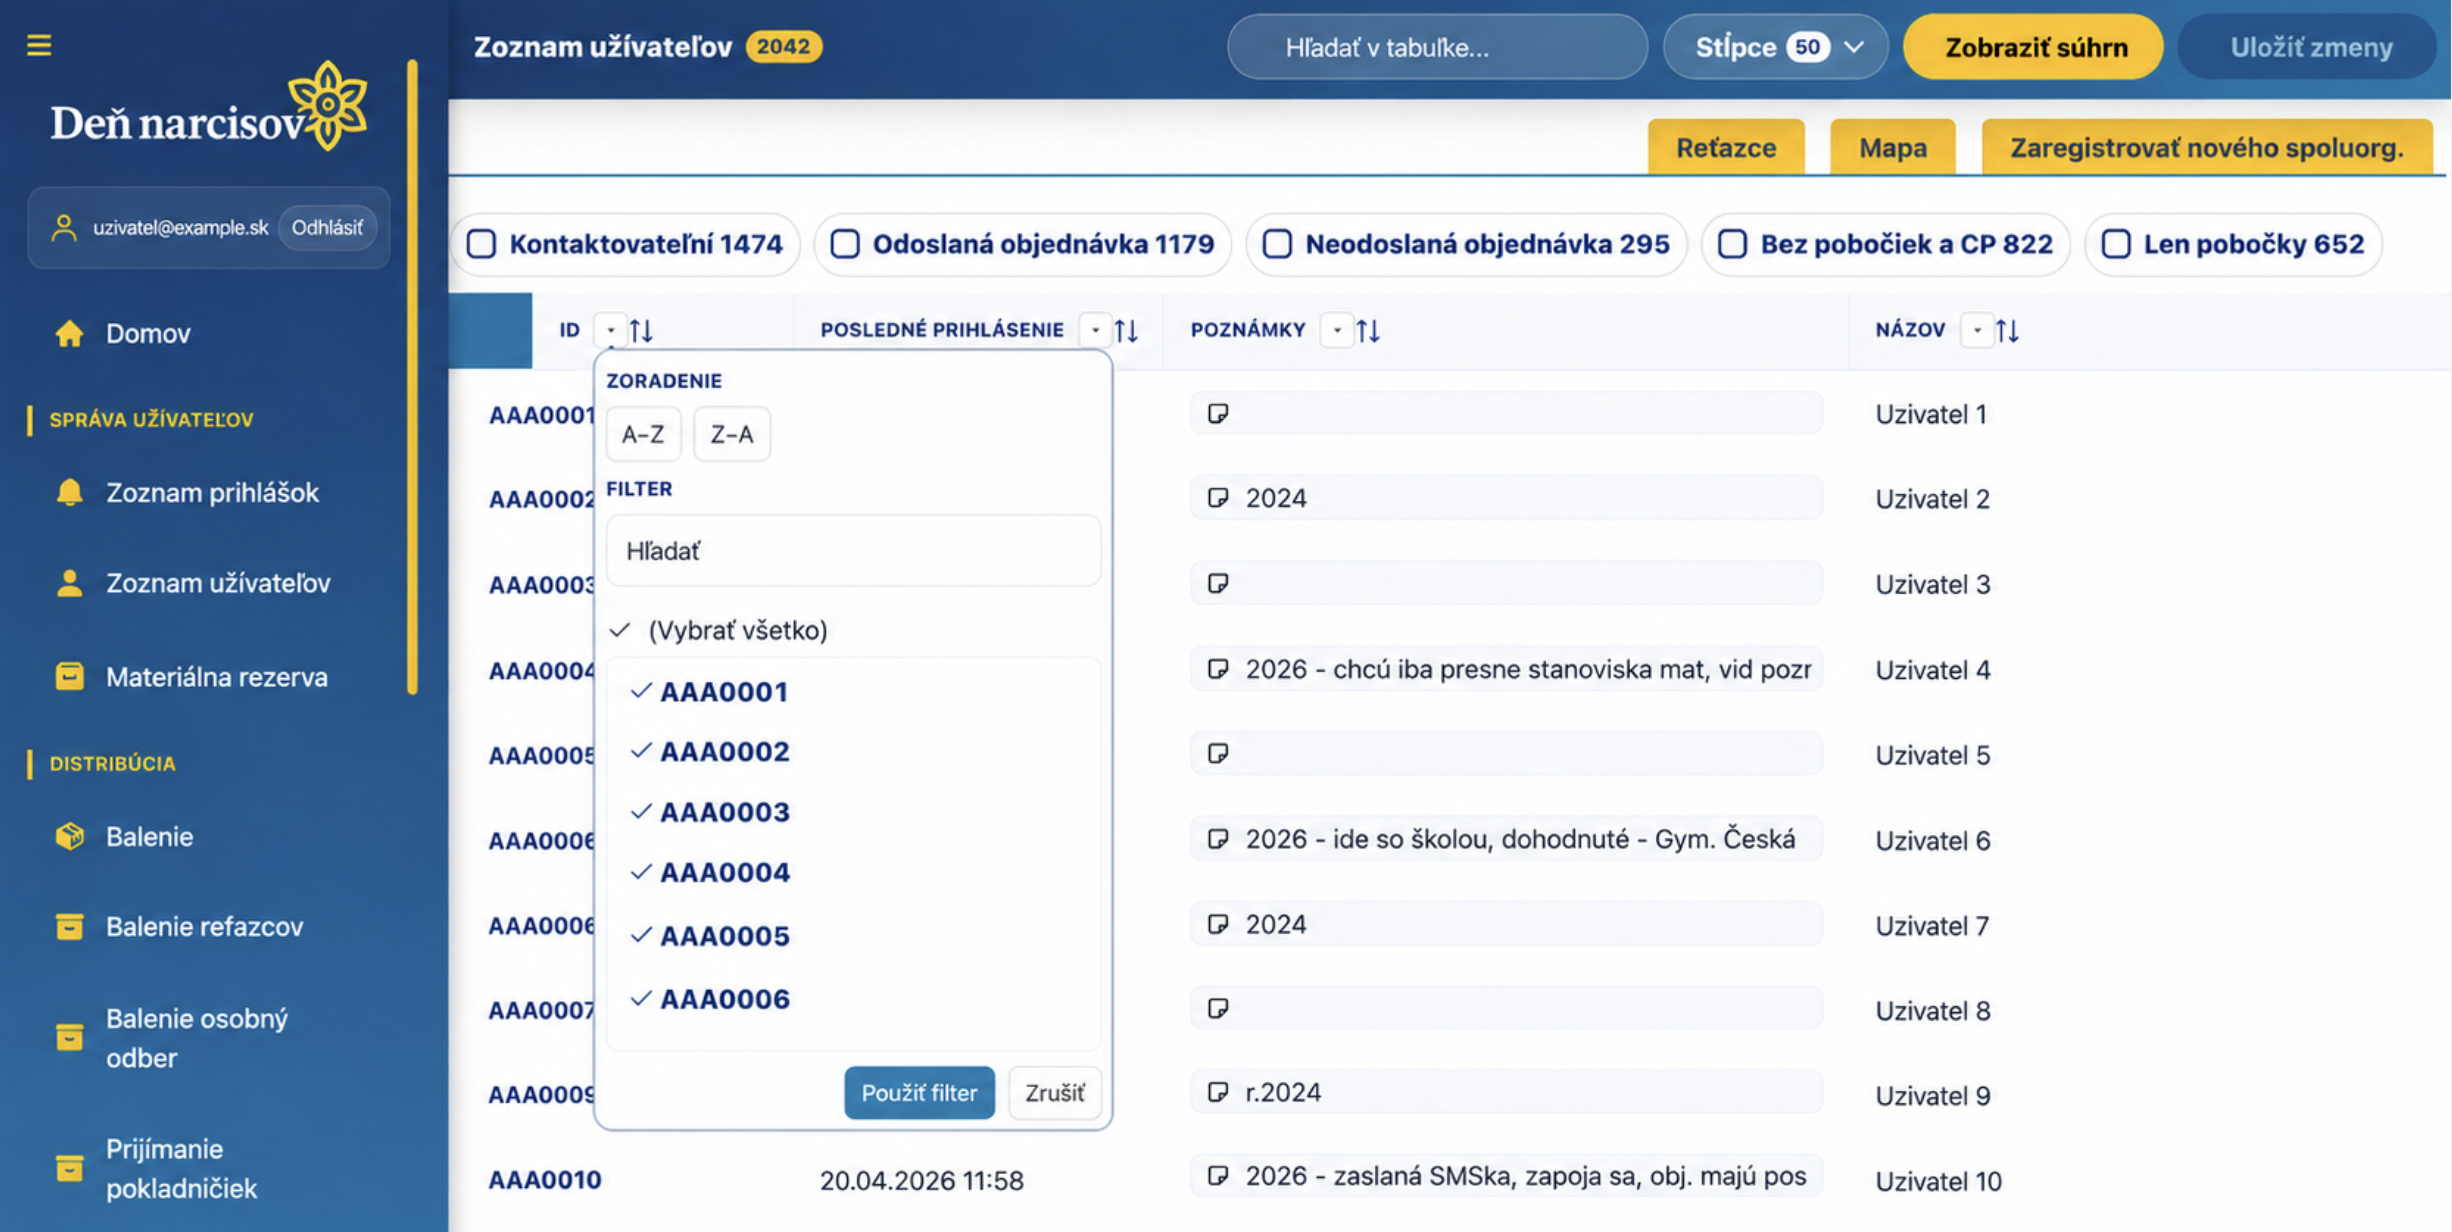Viewport: 2452px width, 1232px height.
Task: Go to Zoznam užívateľov in sidebar
Action: (218, 583)
